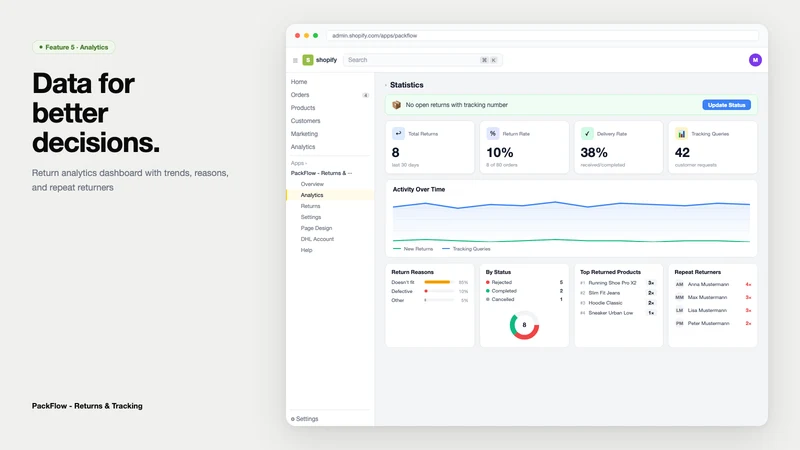The image size is (800, 450).
Task: Click the AM avatar for Anna Mustermann
Action: point(679,284)
